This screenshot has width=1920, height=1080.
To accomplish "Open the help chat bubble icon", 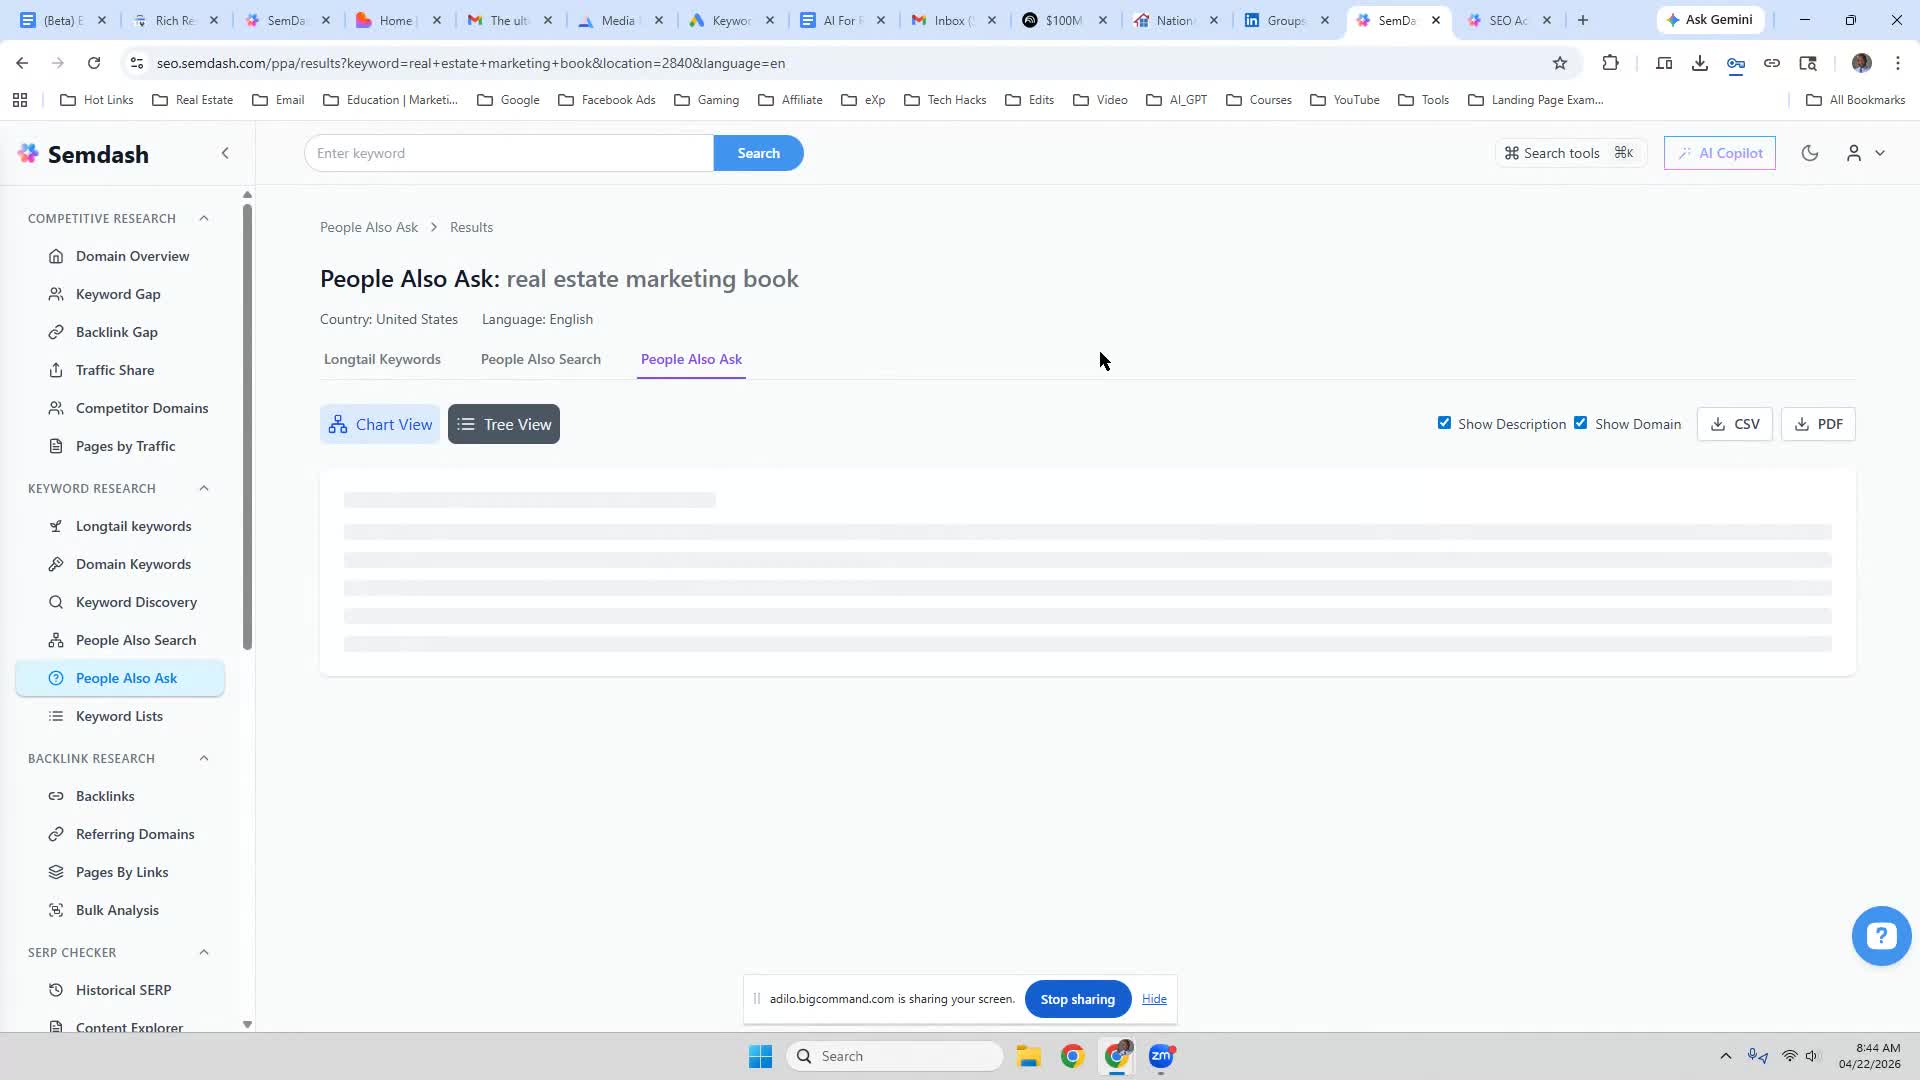I will 1881,936.
